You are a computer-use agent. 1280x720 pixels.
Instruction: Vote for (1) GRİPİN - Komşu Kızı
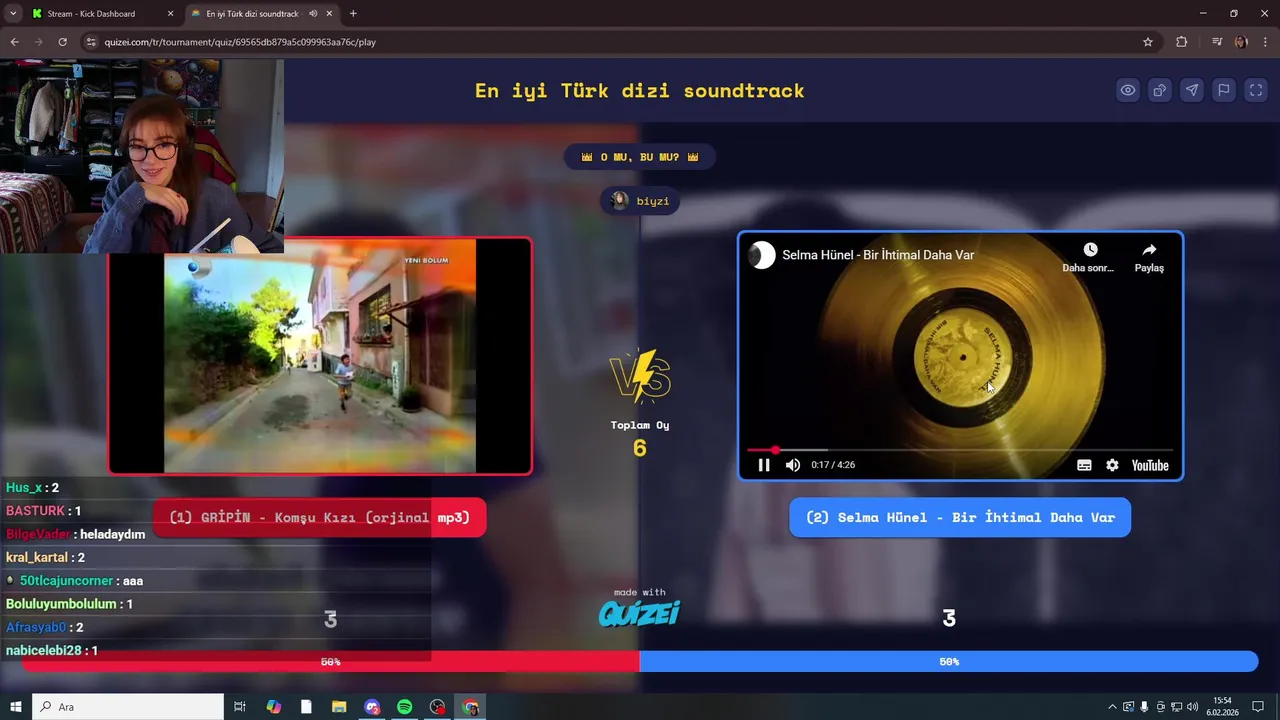319,517
